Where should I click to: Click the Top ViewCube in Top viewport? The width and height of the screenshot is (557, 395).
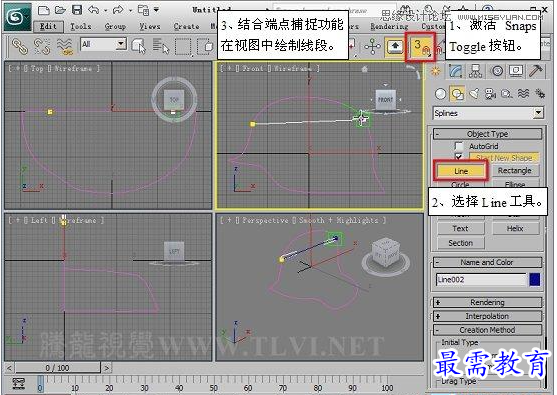point(174,100)
